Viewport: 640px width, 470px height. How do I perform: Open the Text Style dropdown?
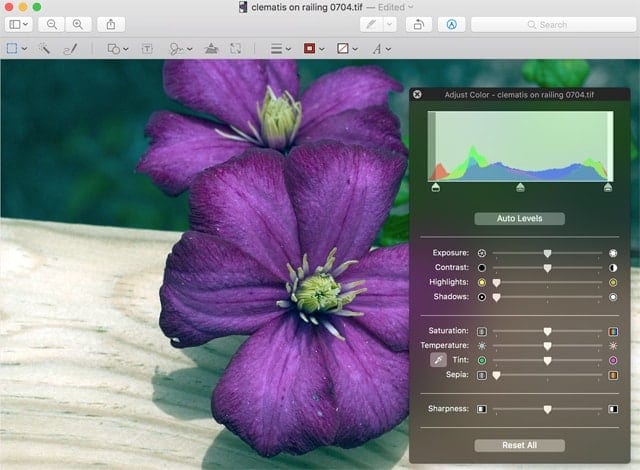coord(380,48)
